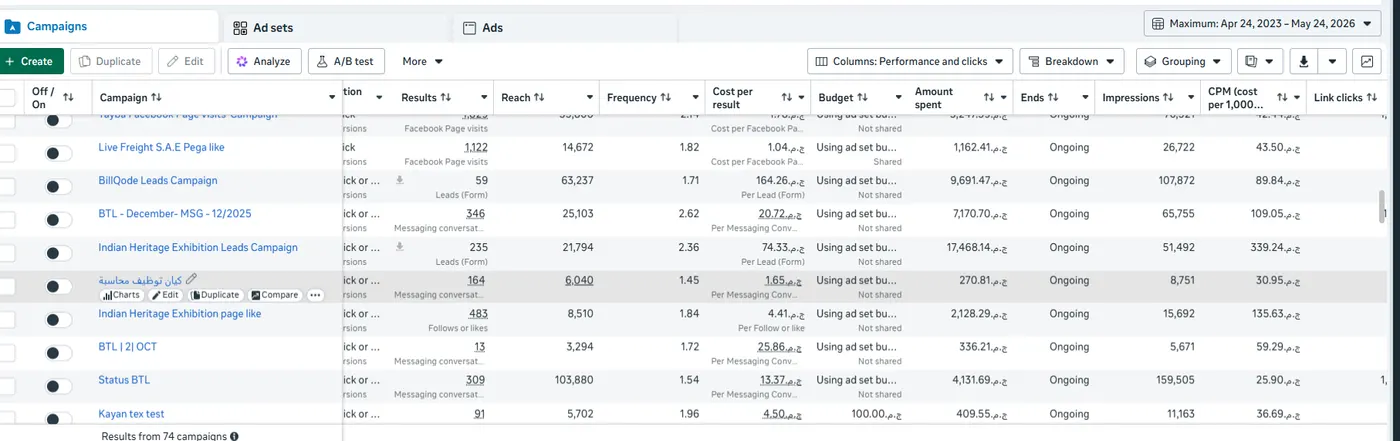Click info icon beside Results from 74 campaigns
Viewport: 1400px width, 441px height.
tap(234, 436)
